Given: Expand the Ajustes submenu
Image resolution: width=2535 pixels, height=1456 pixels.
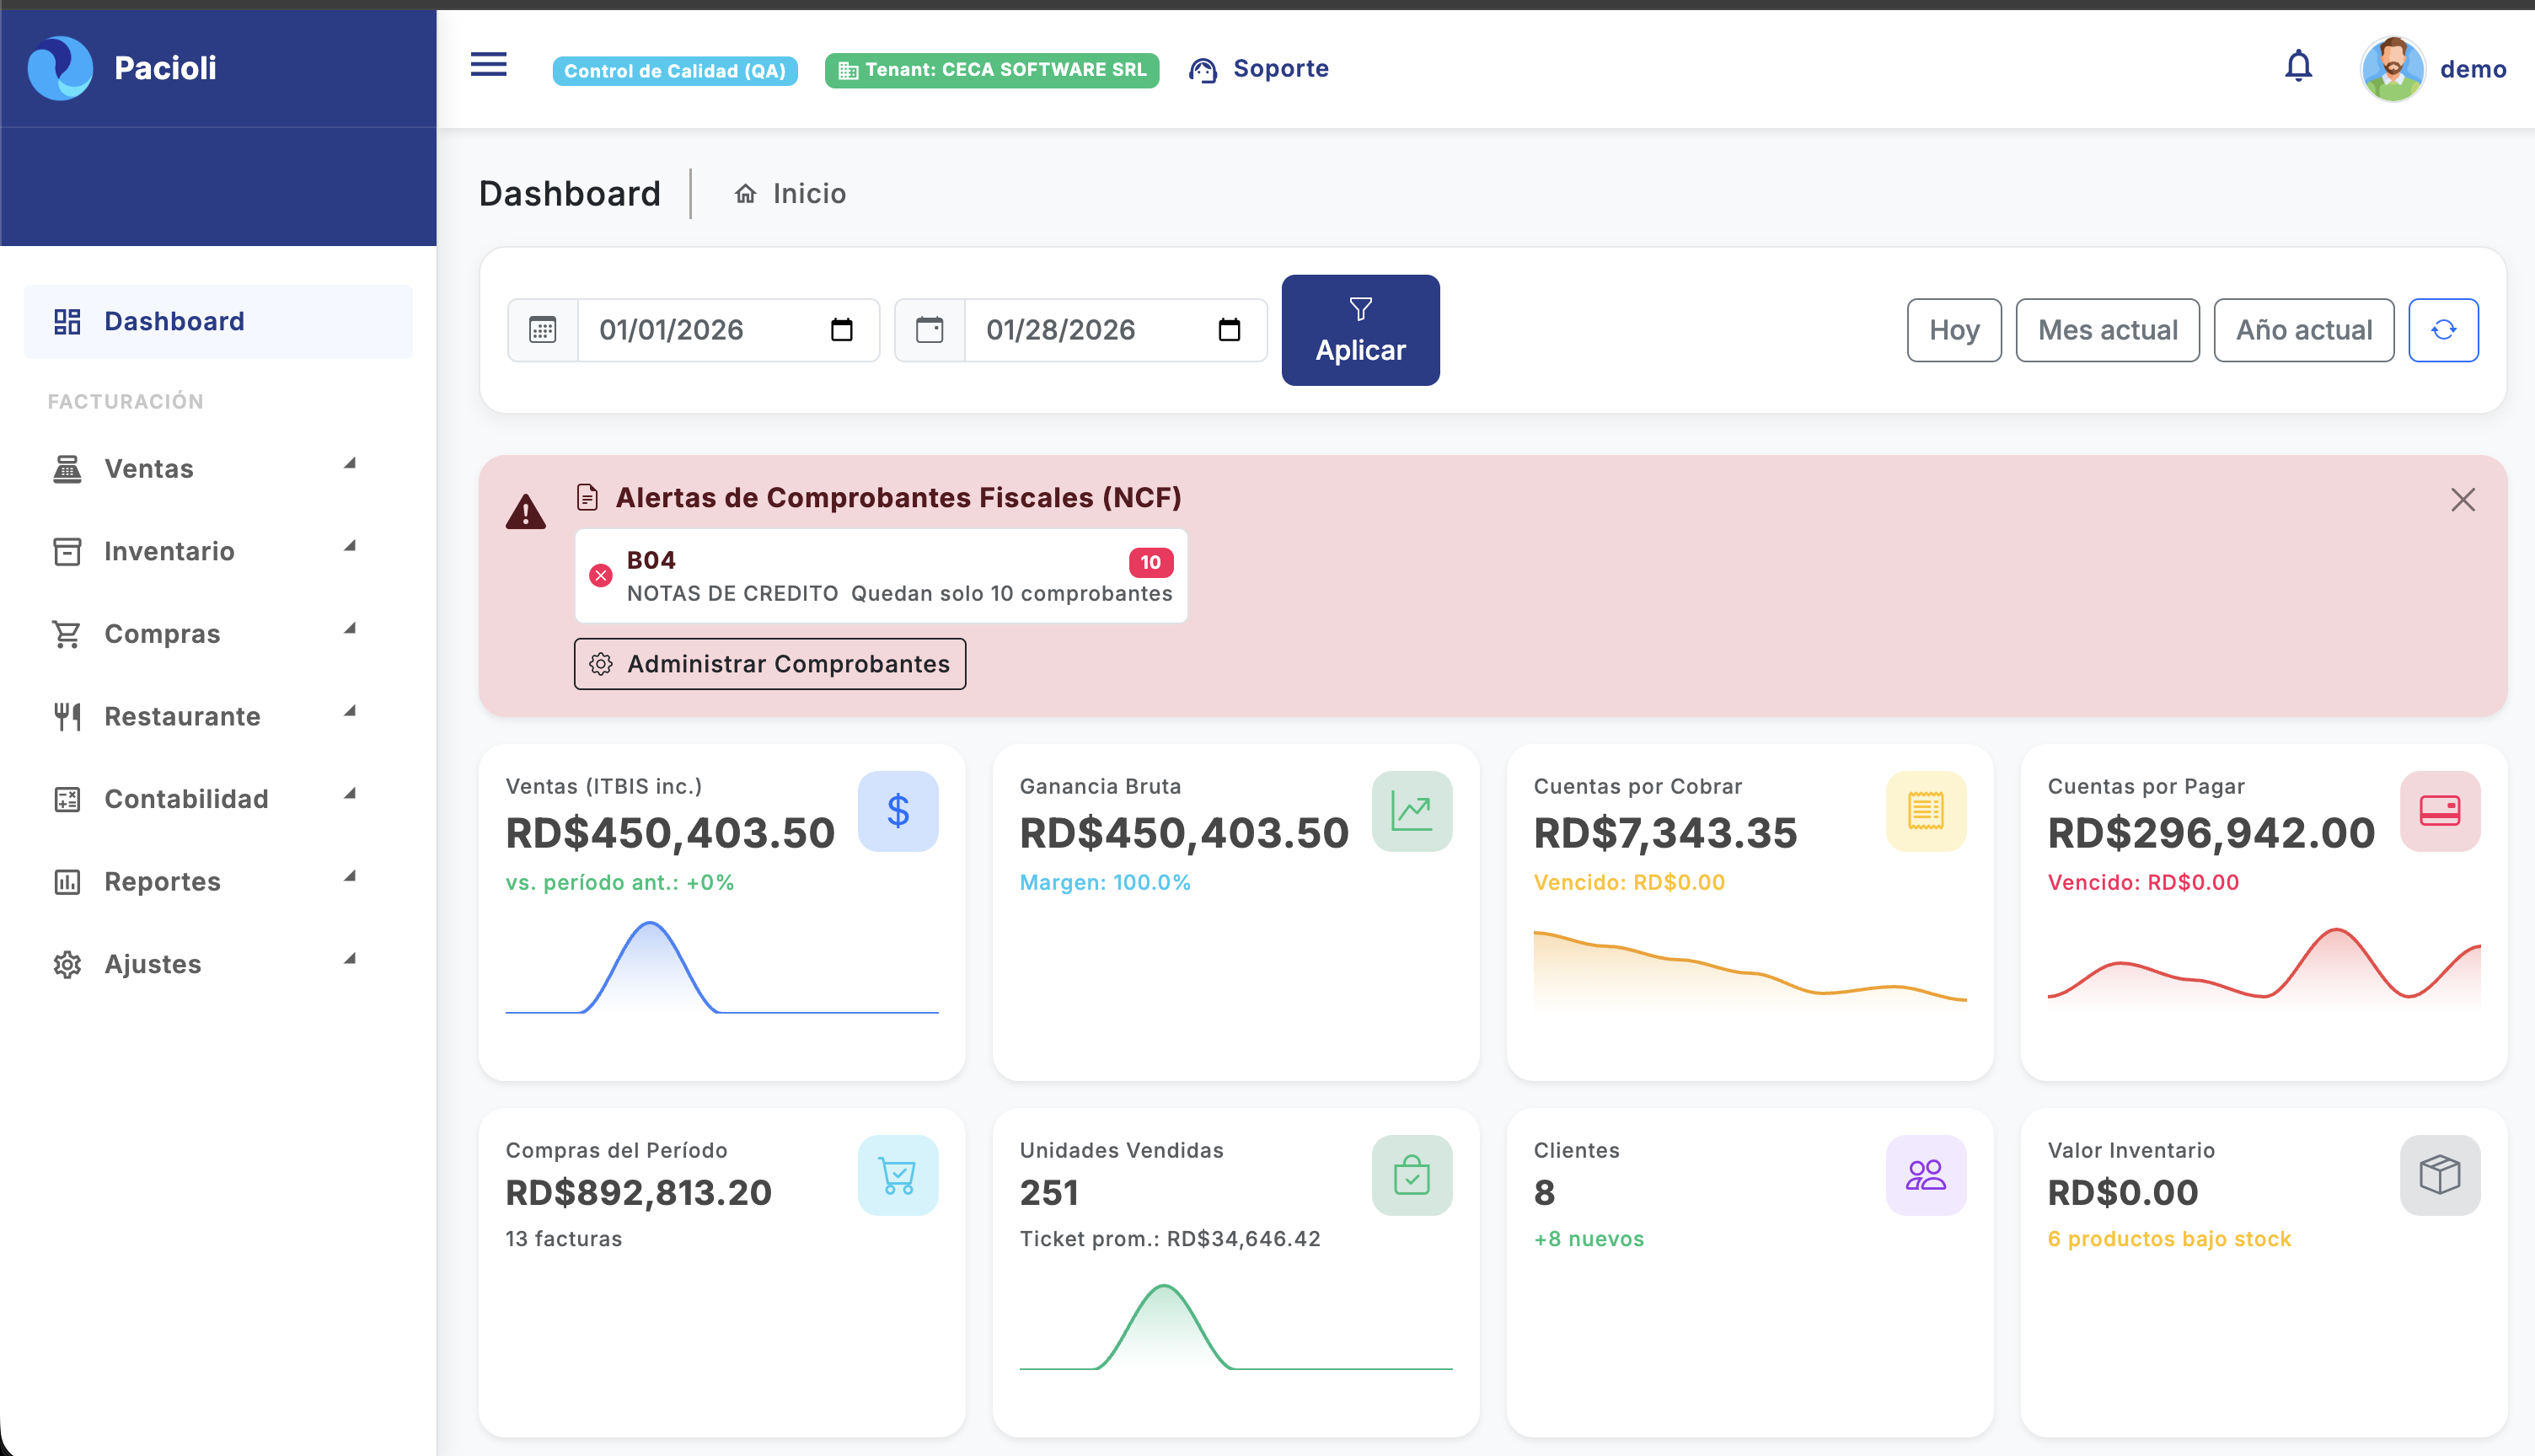Looking at the screenshot, I should point(349,960).
